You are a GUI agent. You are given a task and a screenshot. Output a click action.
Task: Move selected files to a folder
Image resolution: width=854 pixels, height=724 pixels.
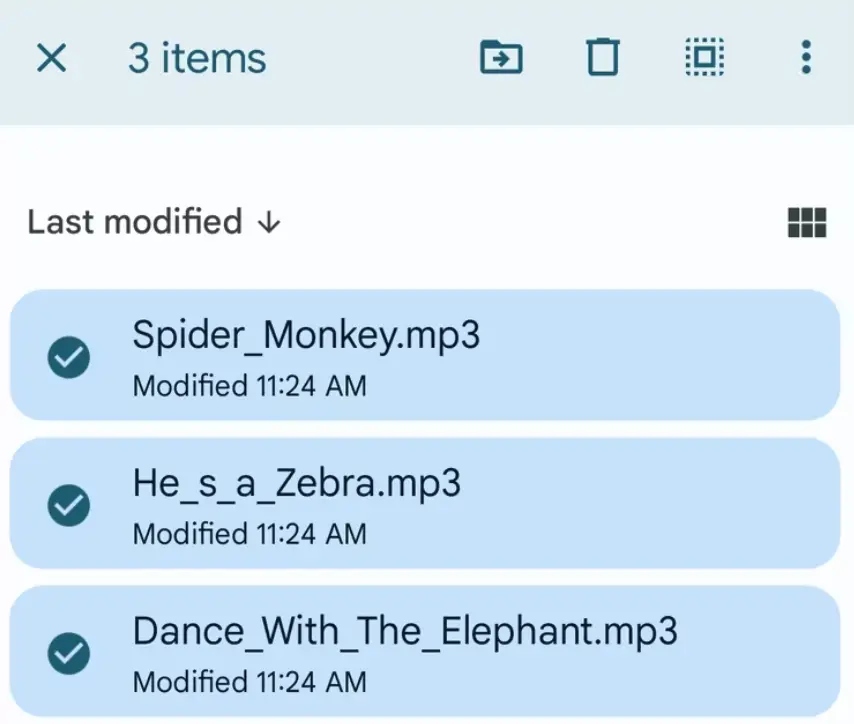(x=501, y=58)
